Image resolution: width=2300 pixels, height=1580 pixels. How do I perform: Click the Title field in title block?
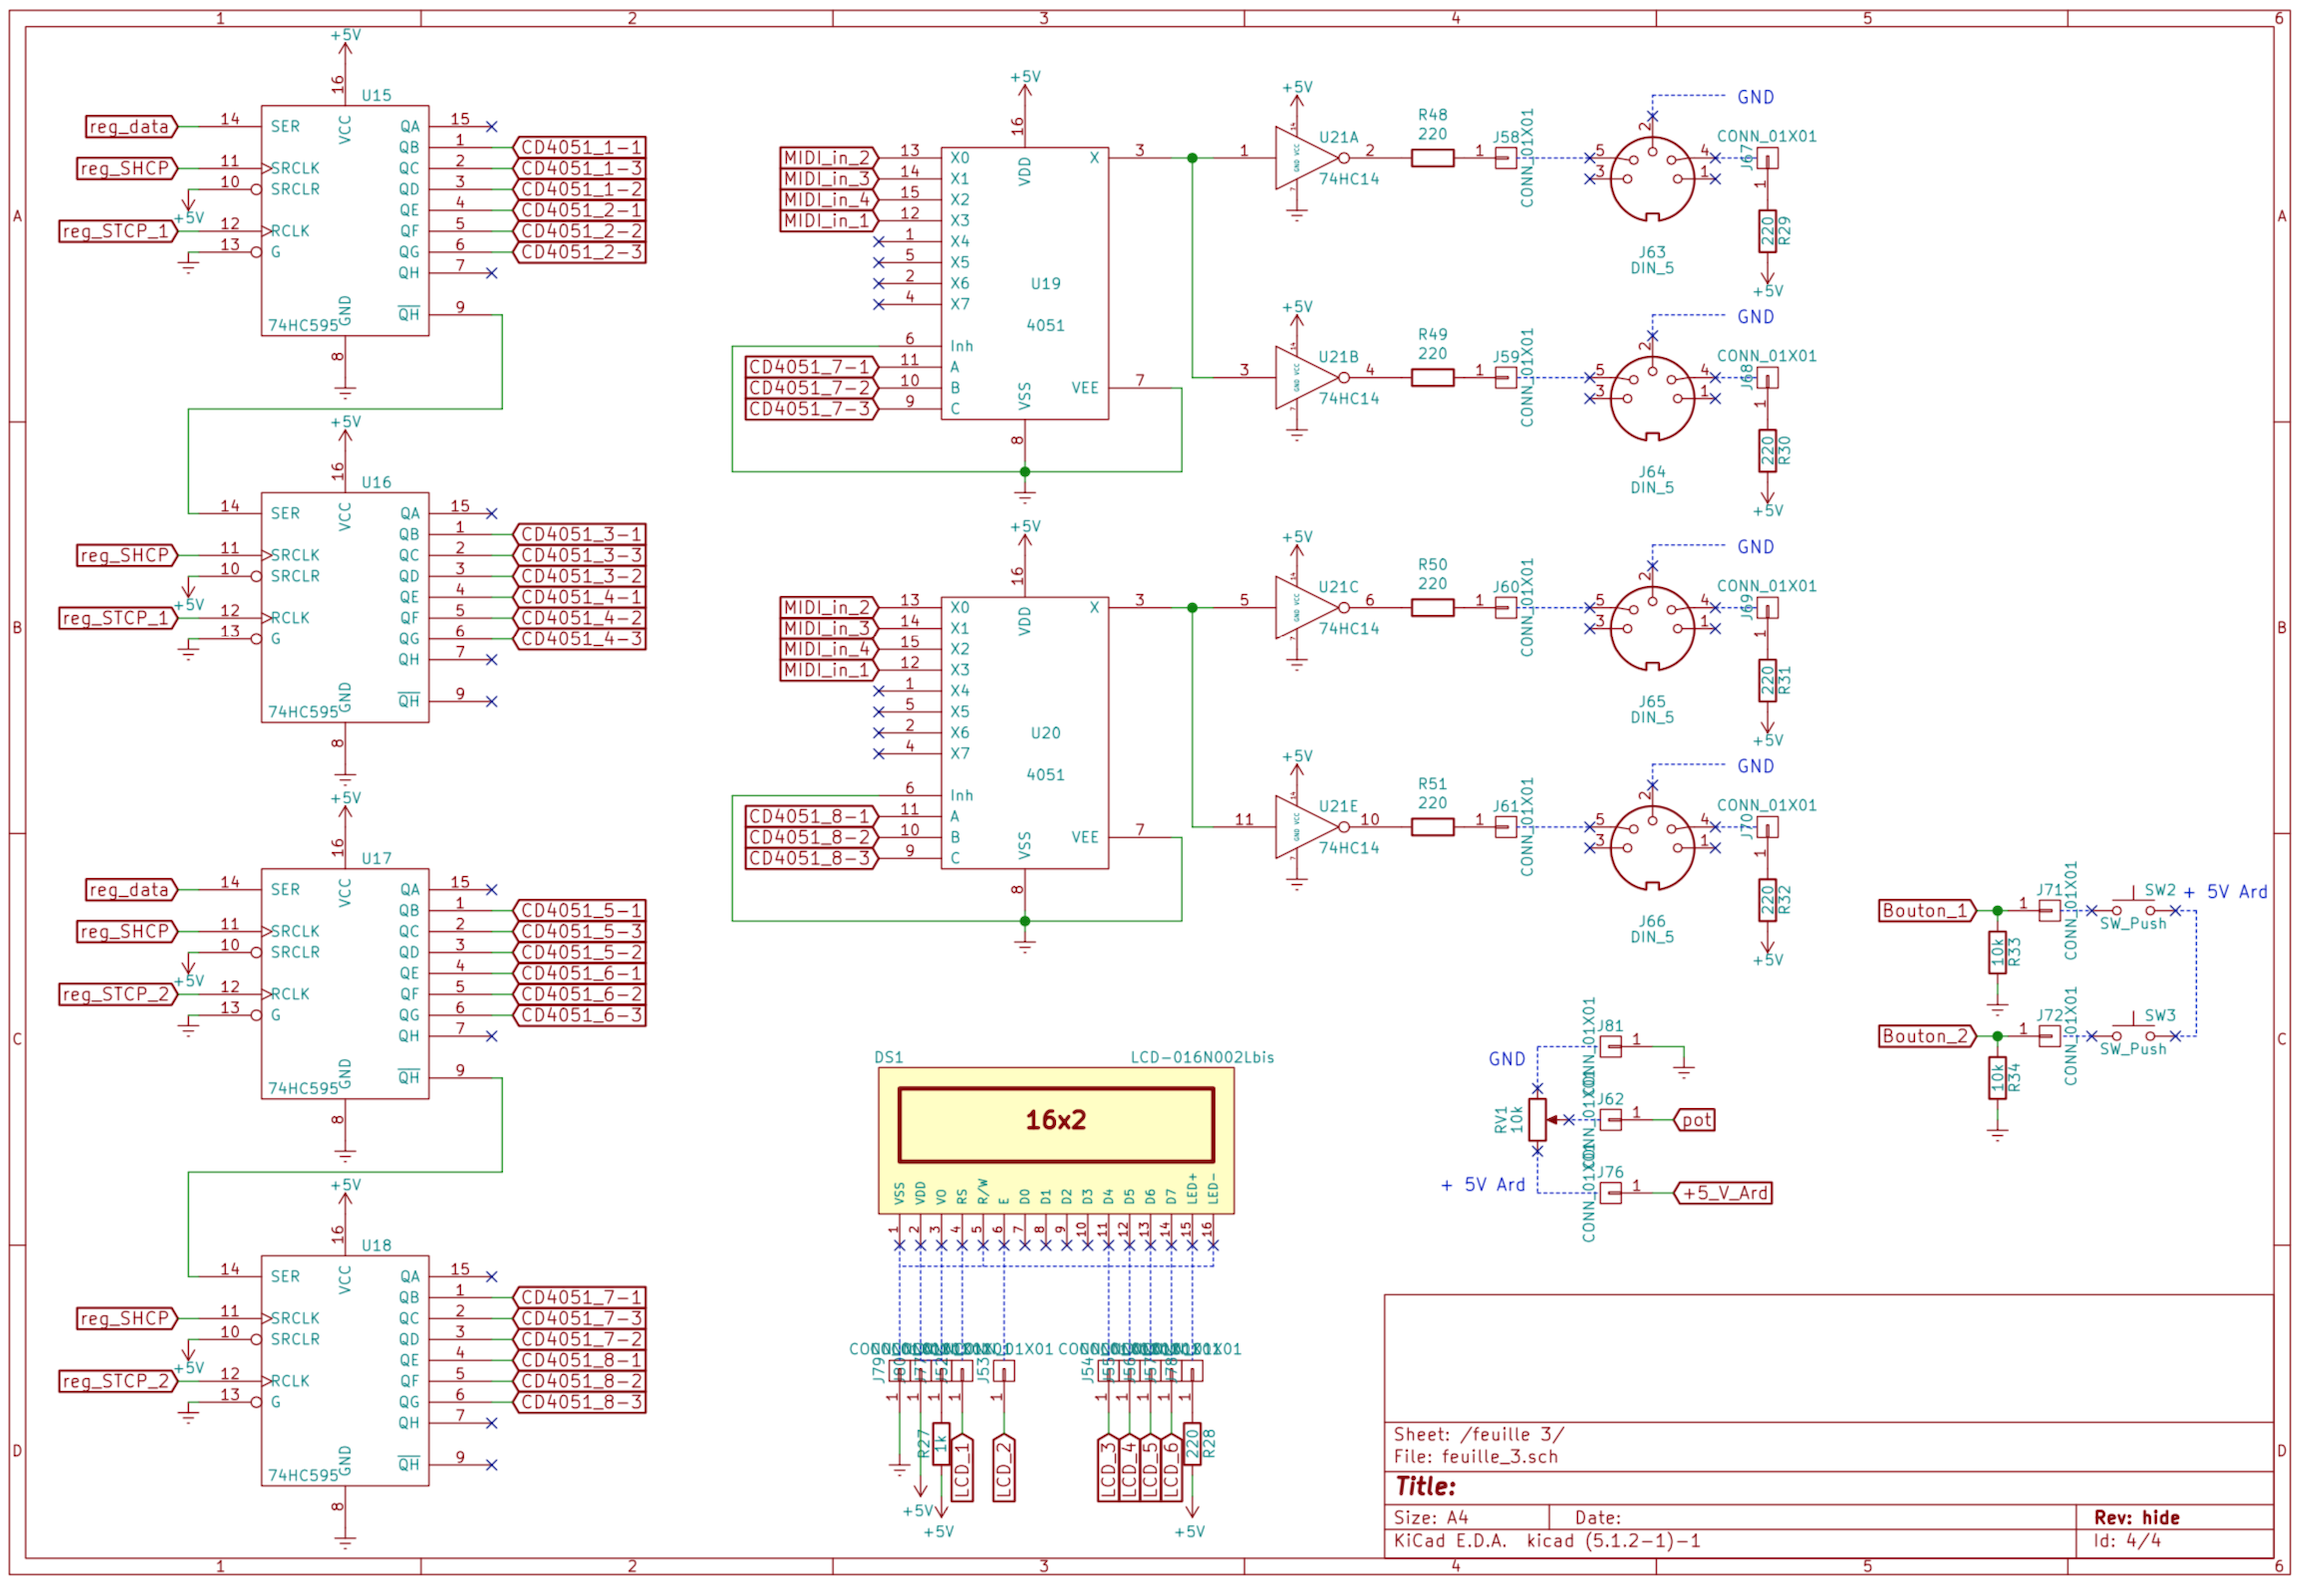coord(1426,1486)
